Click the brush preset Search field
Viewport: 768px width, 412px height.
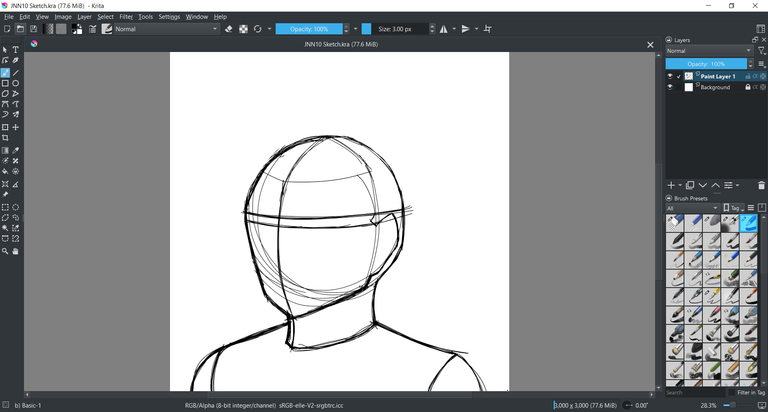point(695,392)
